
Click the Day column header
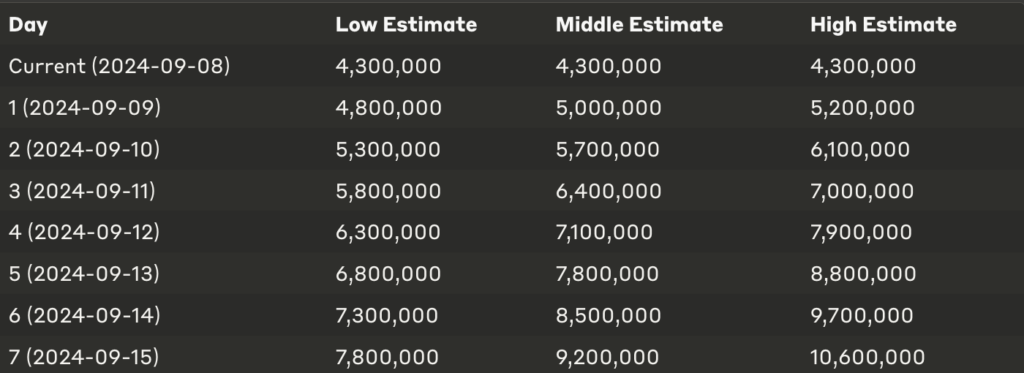pyautogui.click(x=28, y=25)
